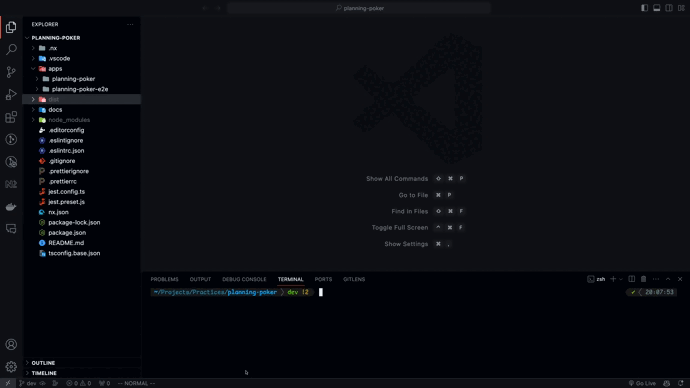Open remote window button in status bar

pyautogui.click(x=7, y=383)
